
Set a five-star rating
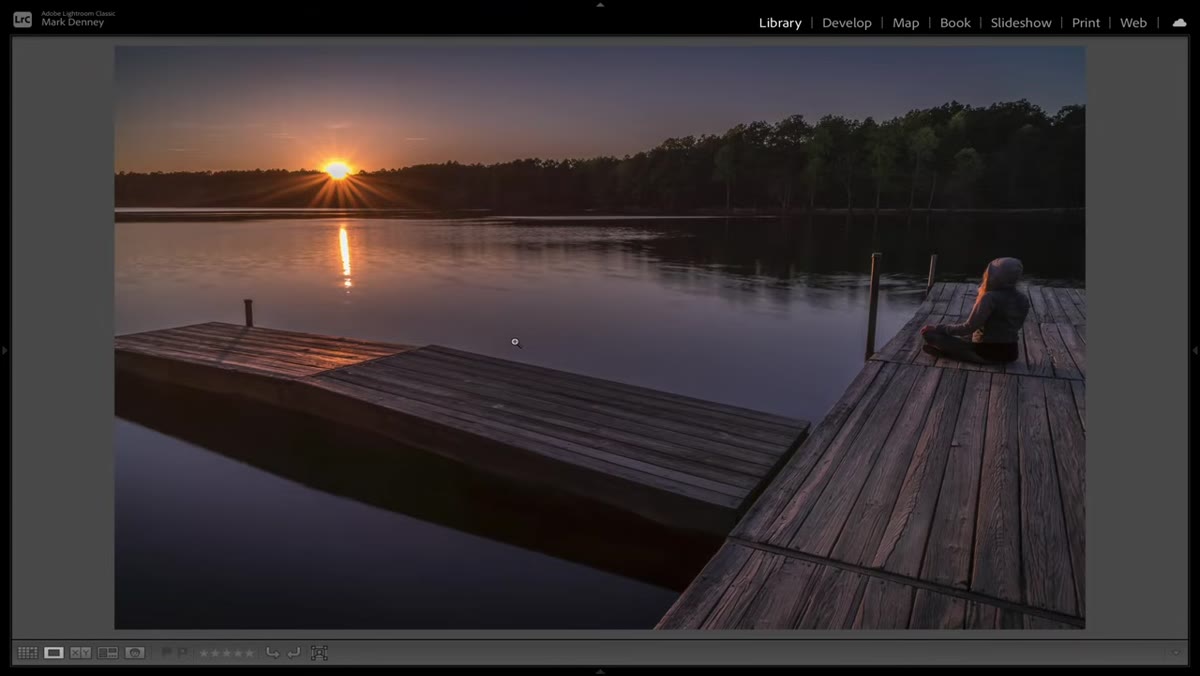(249, 653)
